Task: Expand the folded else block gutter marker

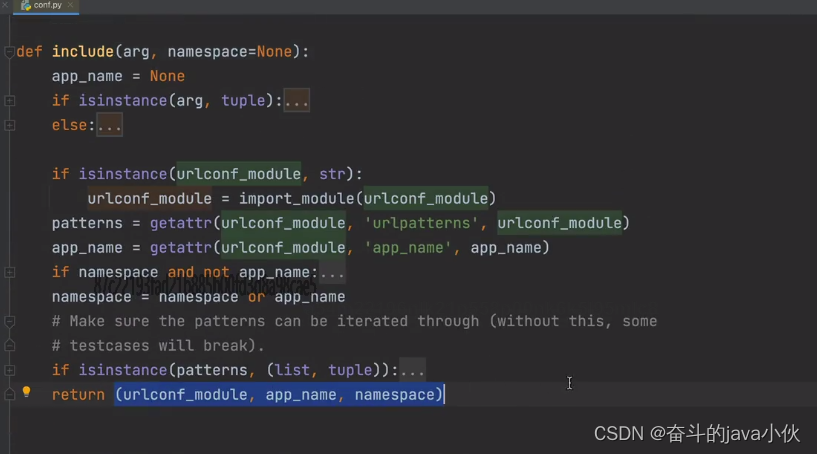Action: coord(9,125)
